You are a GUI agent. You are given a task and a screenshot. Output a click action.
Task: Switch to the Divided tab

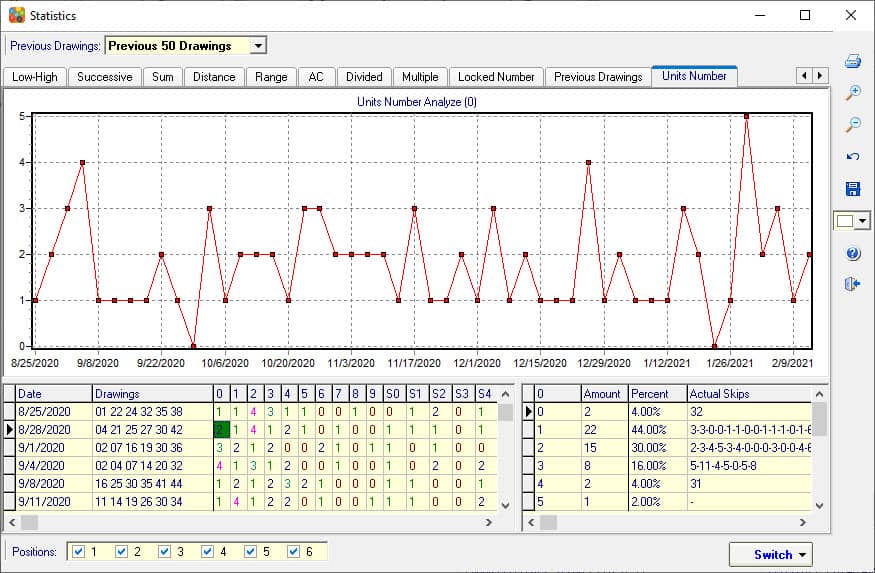click(364, 77)
